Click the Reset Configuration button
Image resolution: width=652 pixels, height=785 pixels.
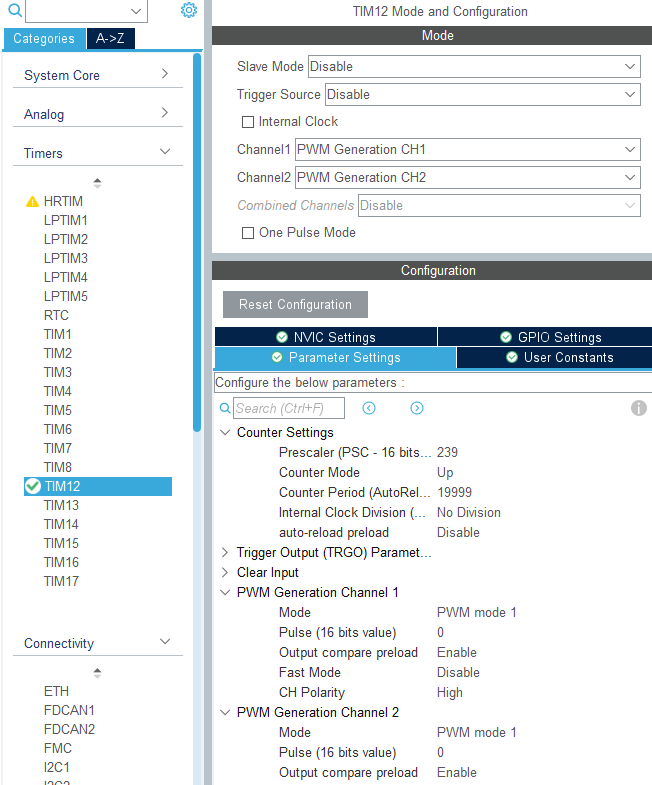click(295, 304)
